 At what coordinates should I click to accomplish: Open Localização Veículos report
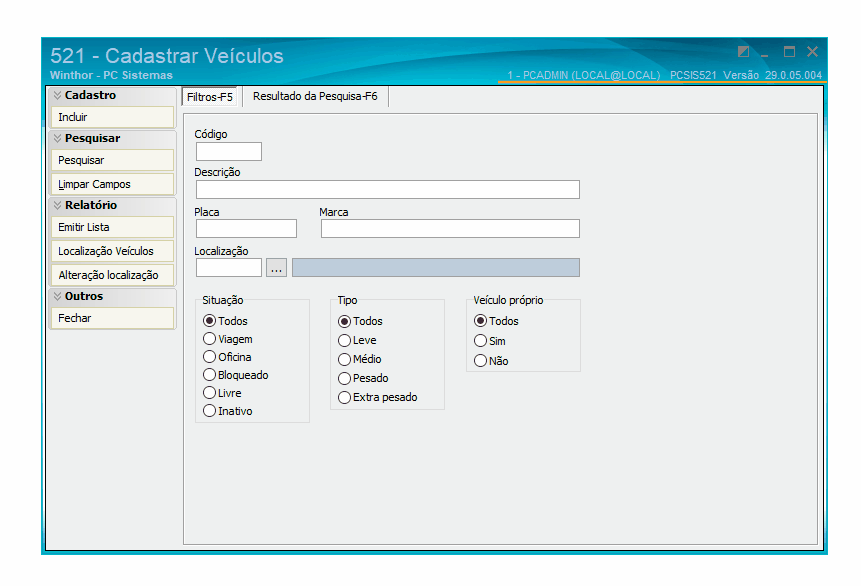pos(113,252)
